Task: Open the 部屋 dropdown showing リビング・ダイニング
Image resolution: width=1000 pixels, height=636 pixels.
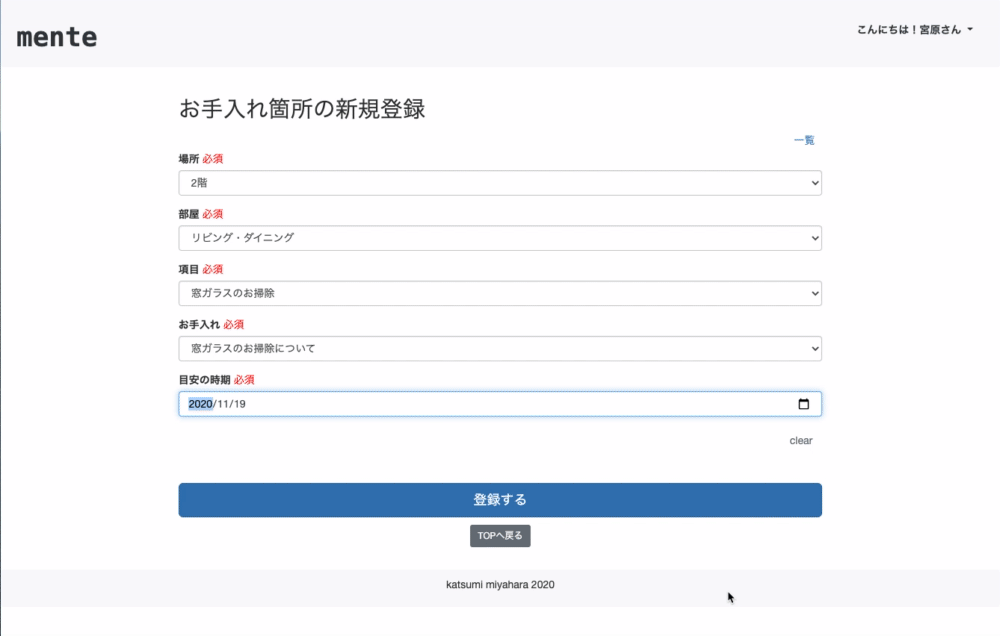Action: [x=500, y=238]
